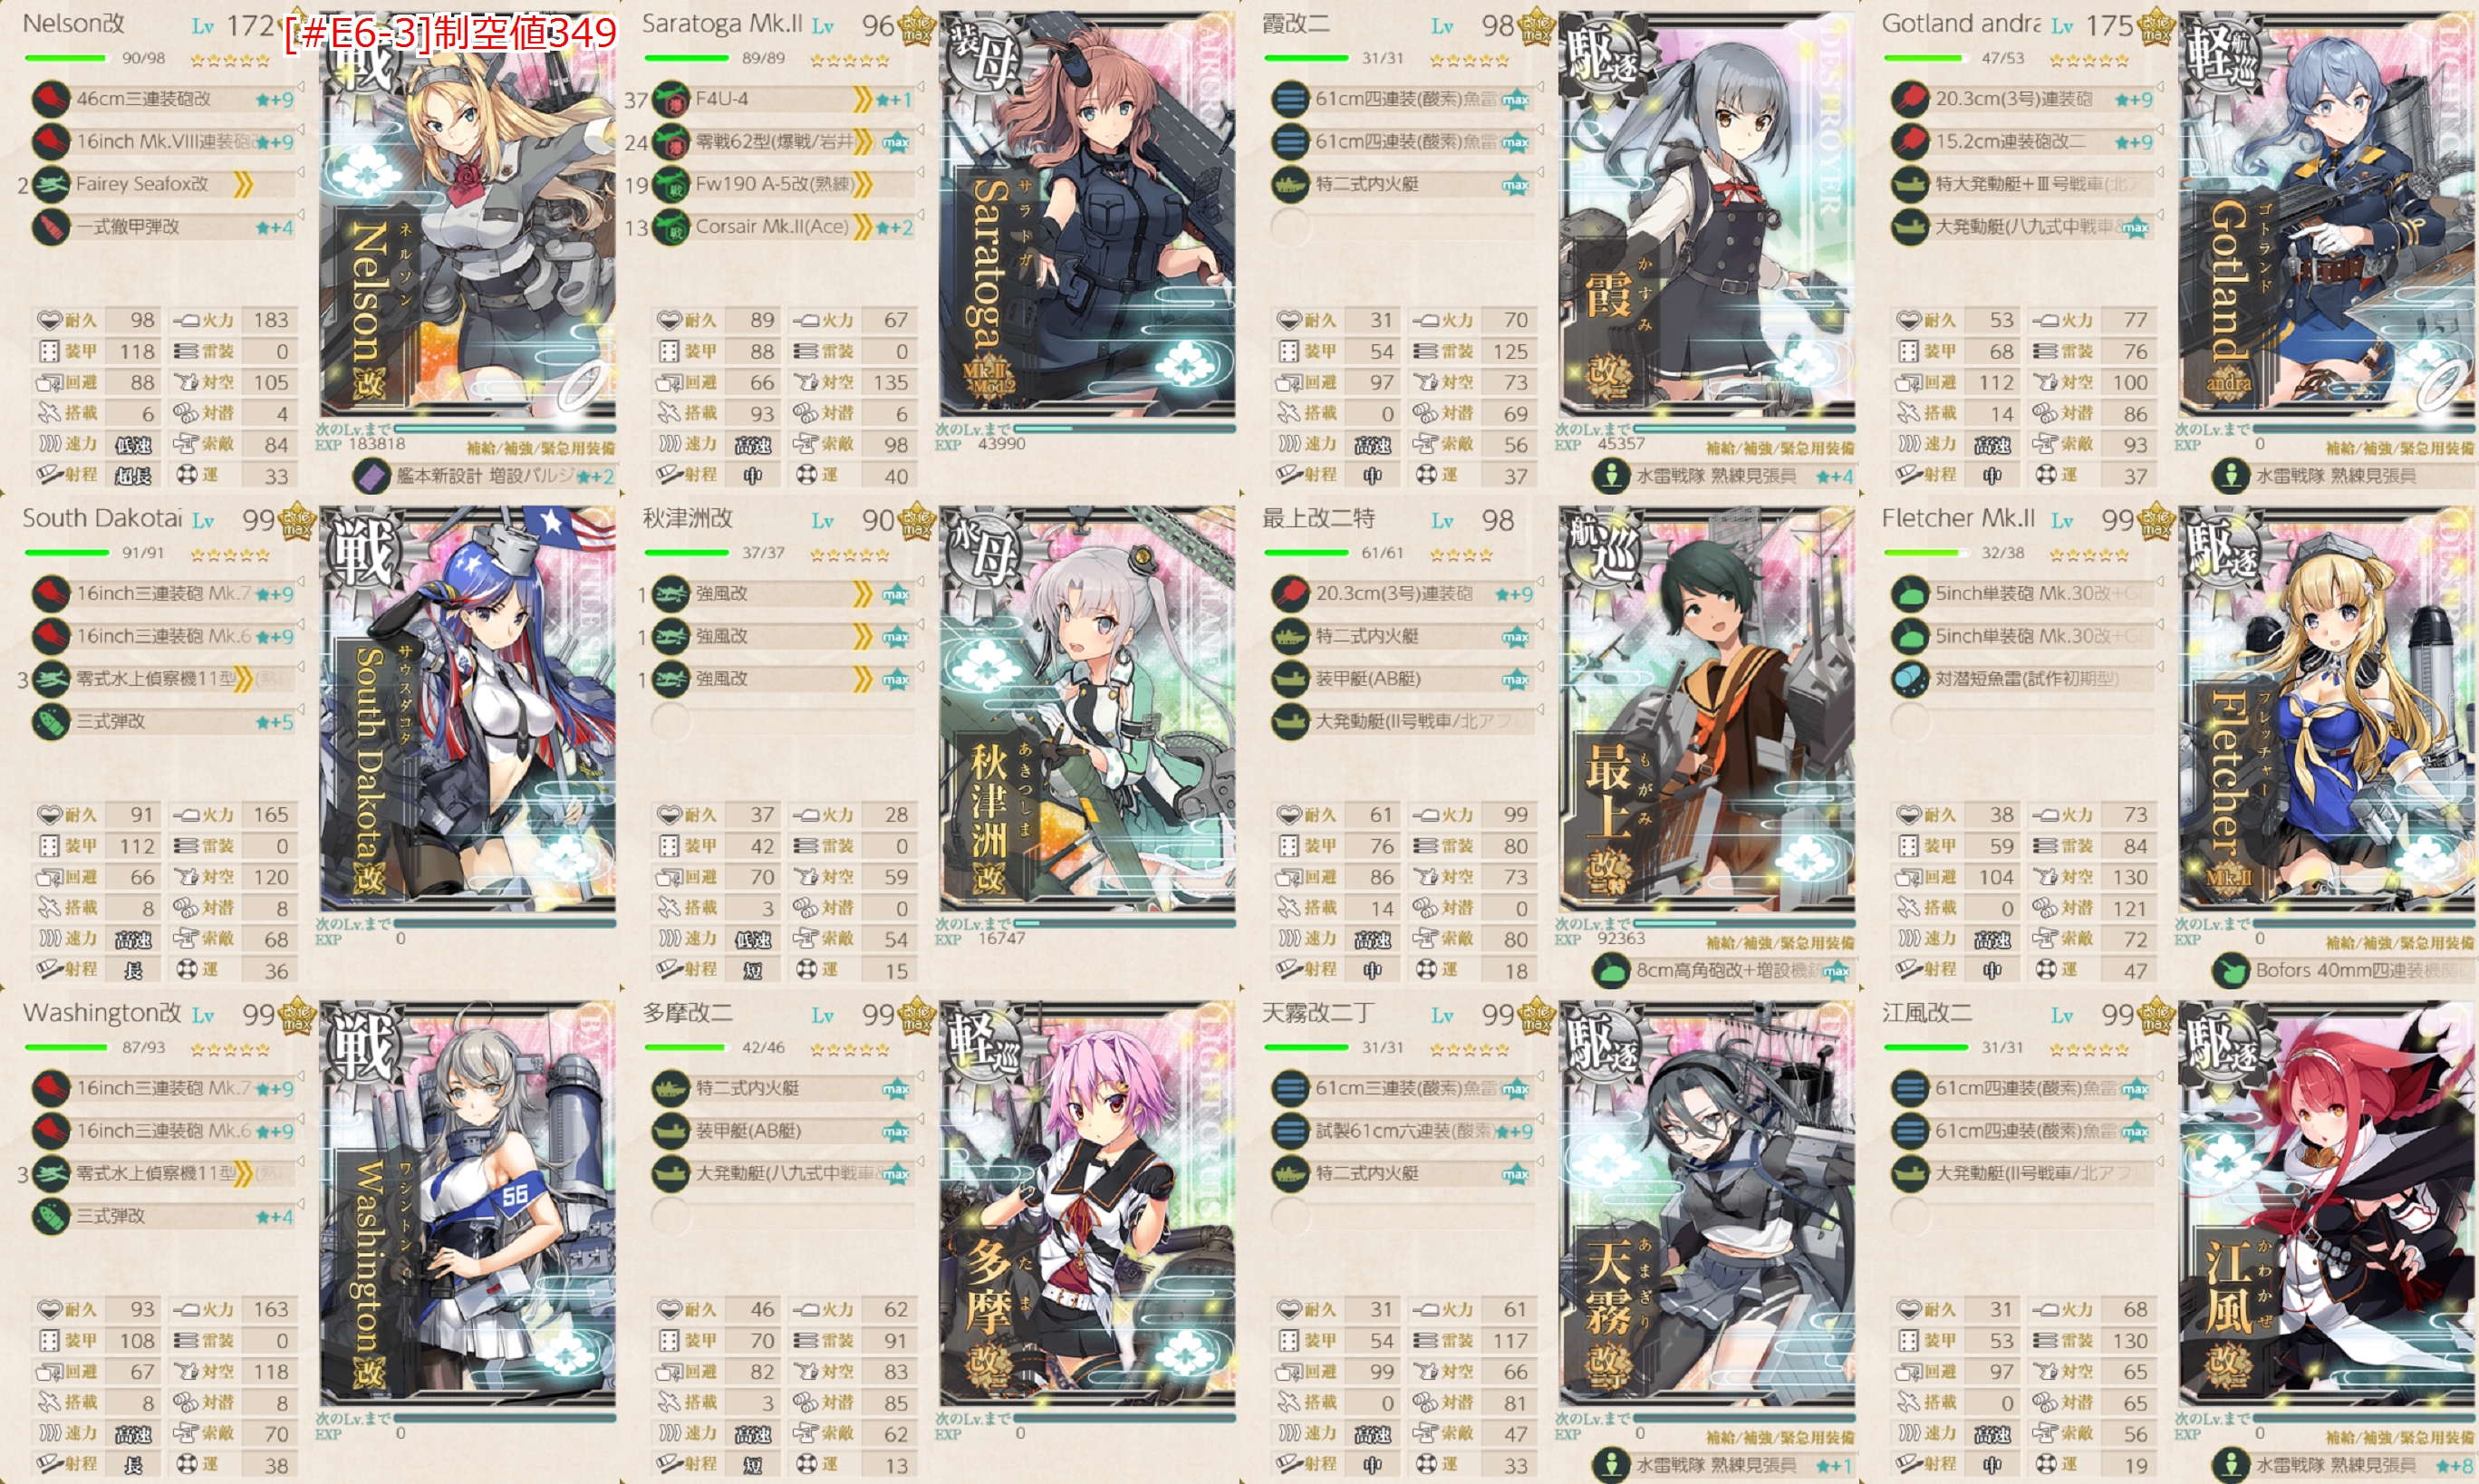Click the red 46cm三連装砲改 gun icon
The height and width of the screenshot is (1484, 2479).
pos(50,99)
